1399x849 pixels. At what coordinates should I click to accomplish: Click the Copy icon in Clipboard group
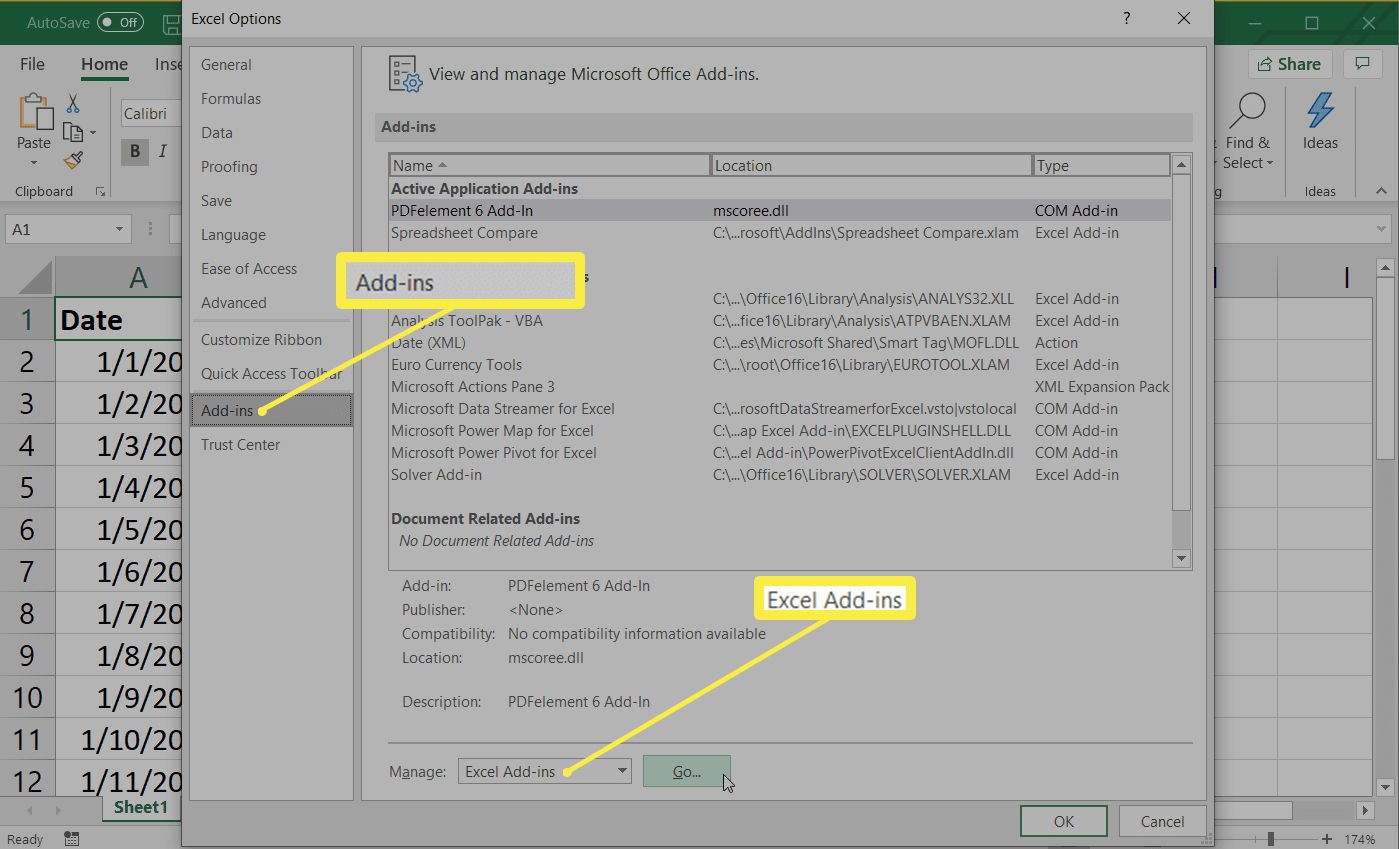click(73, 132)
